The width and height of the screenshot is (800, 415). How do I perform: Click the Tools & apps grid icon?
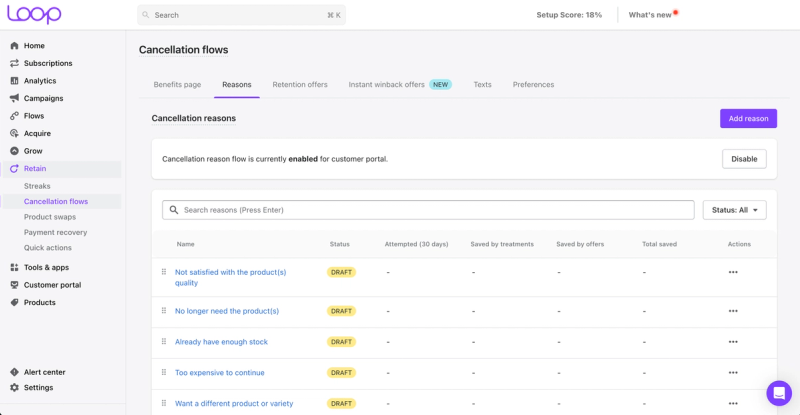(14, 267)
